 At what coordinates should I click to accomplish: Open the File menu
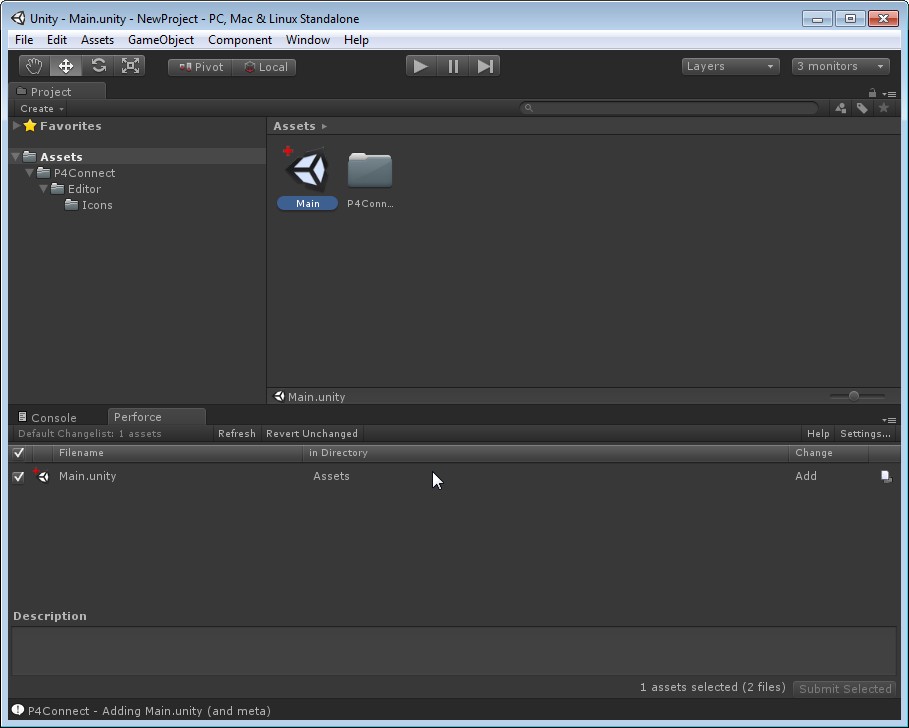(24, 40)
